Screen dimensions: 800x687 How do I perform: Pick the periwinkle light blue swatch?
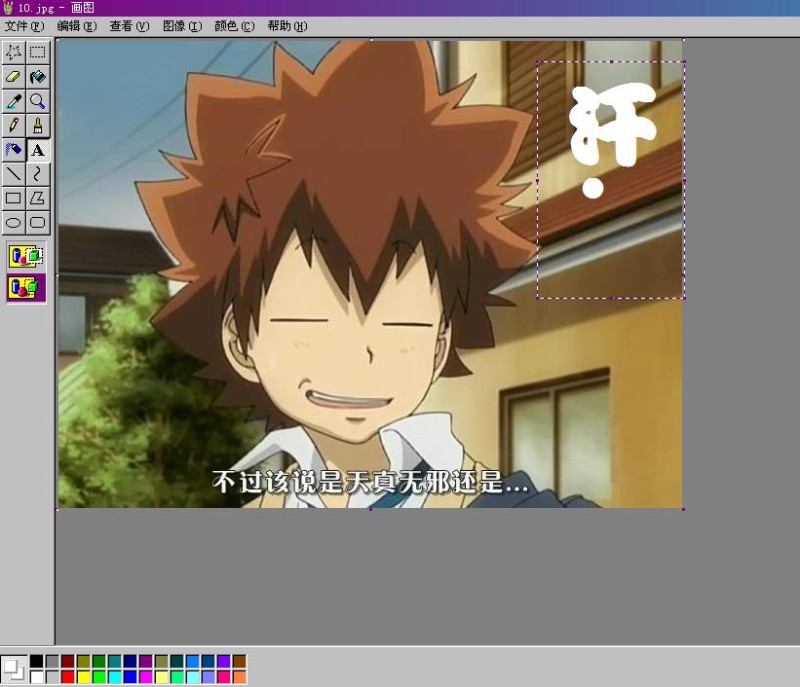pos(208,677)
